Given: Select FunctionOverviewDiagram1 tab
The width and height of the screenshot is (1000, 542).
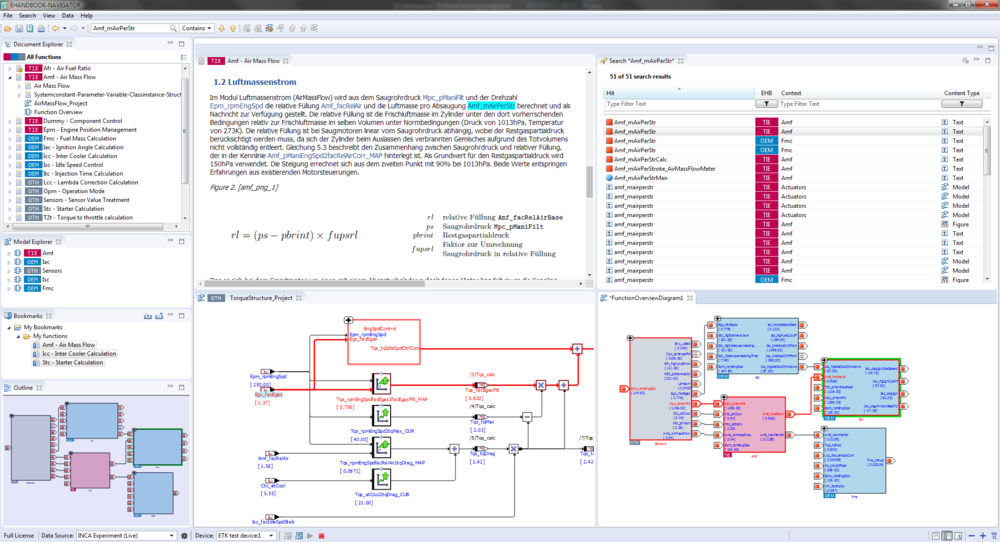Looking at the screenshot, I should click(x=647, y=298).
